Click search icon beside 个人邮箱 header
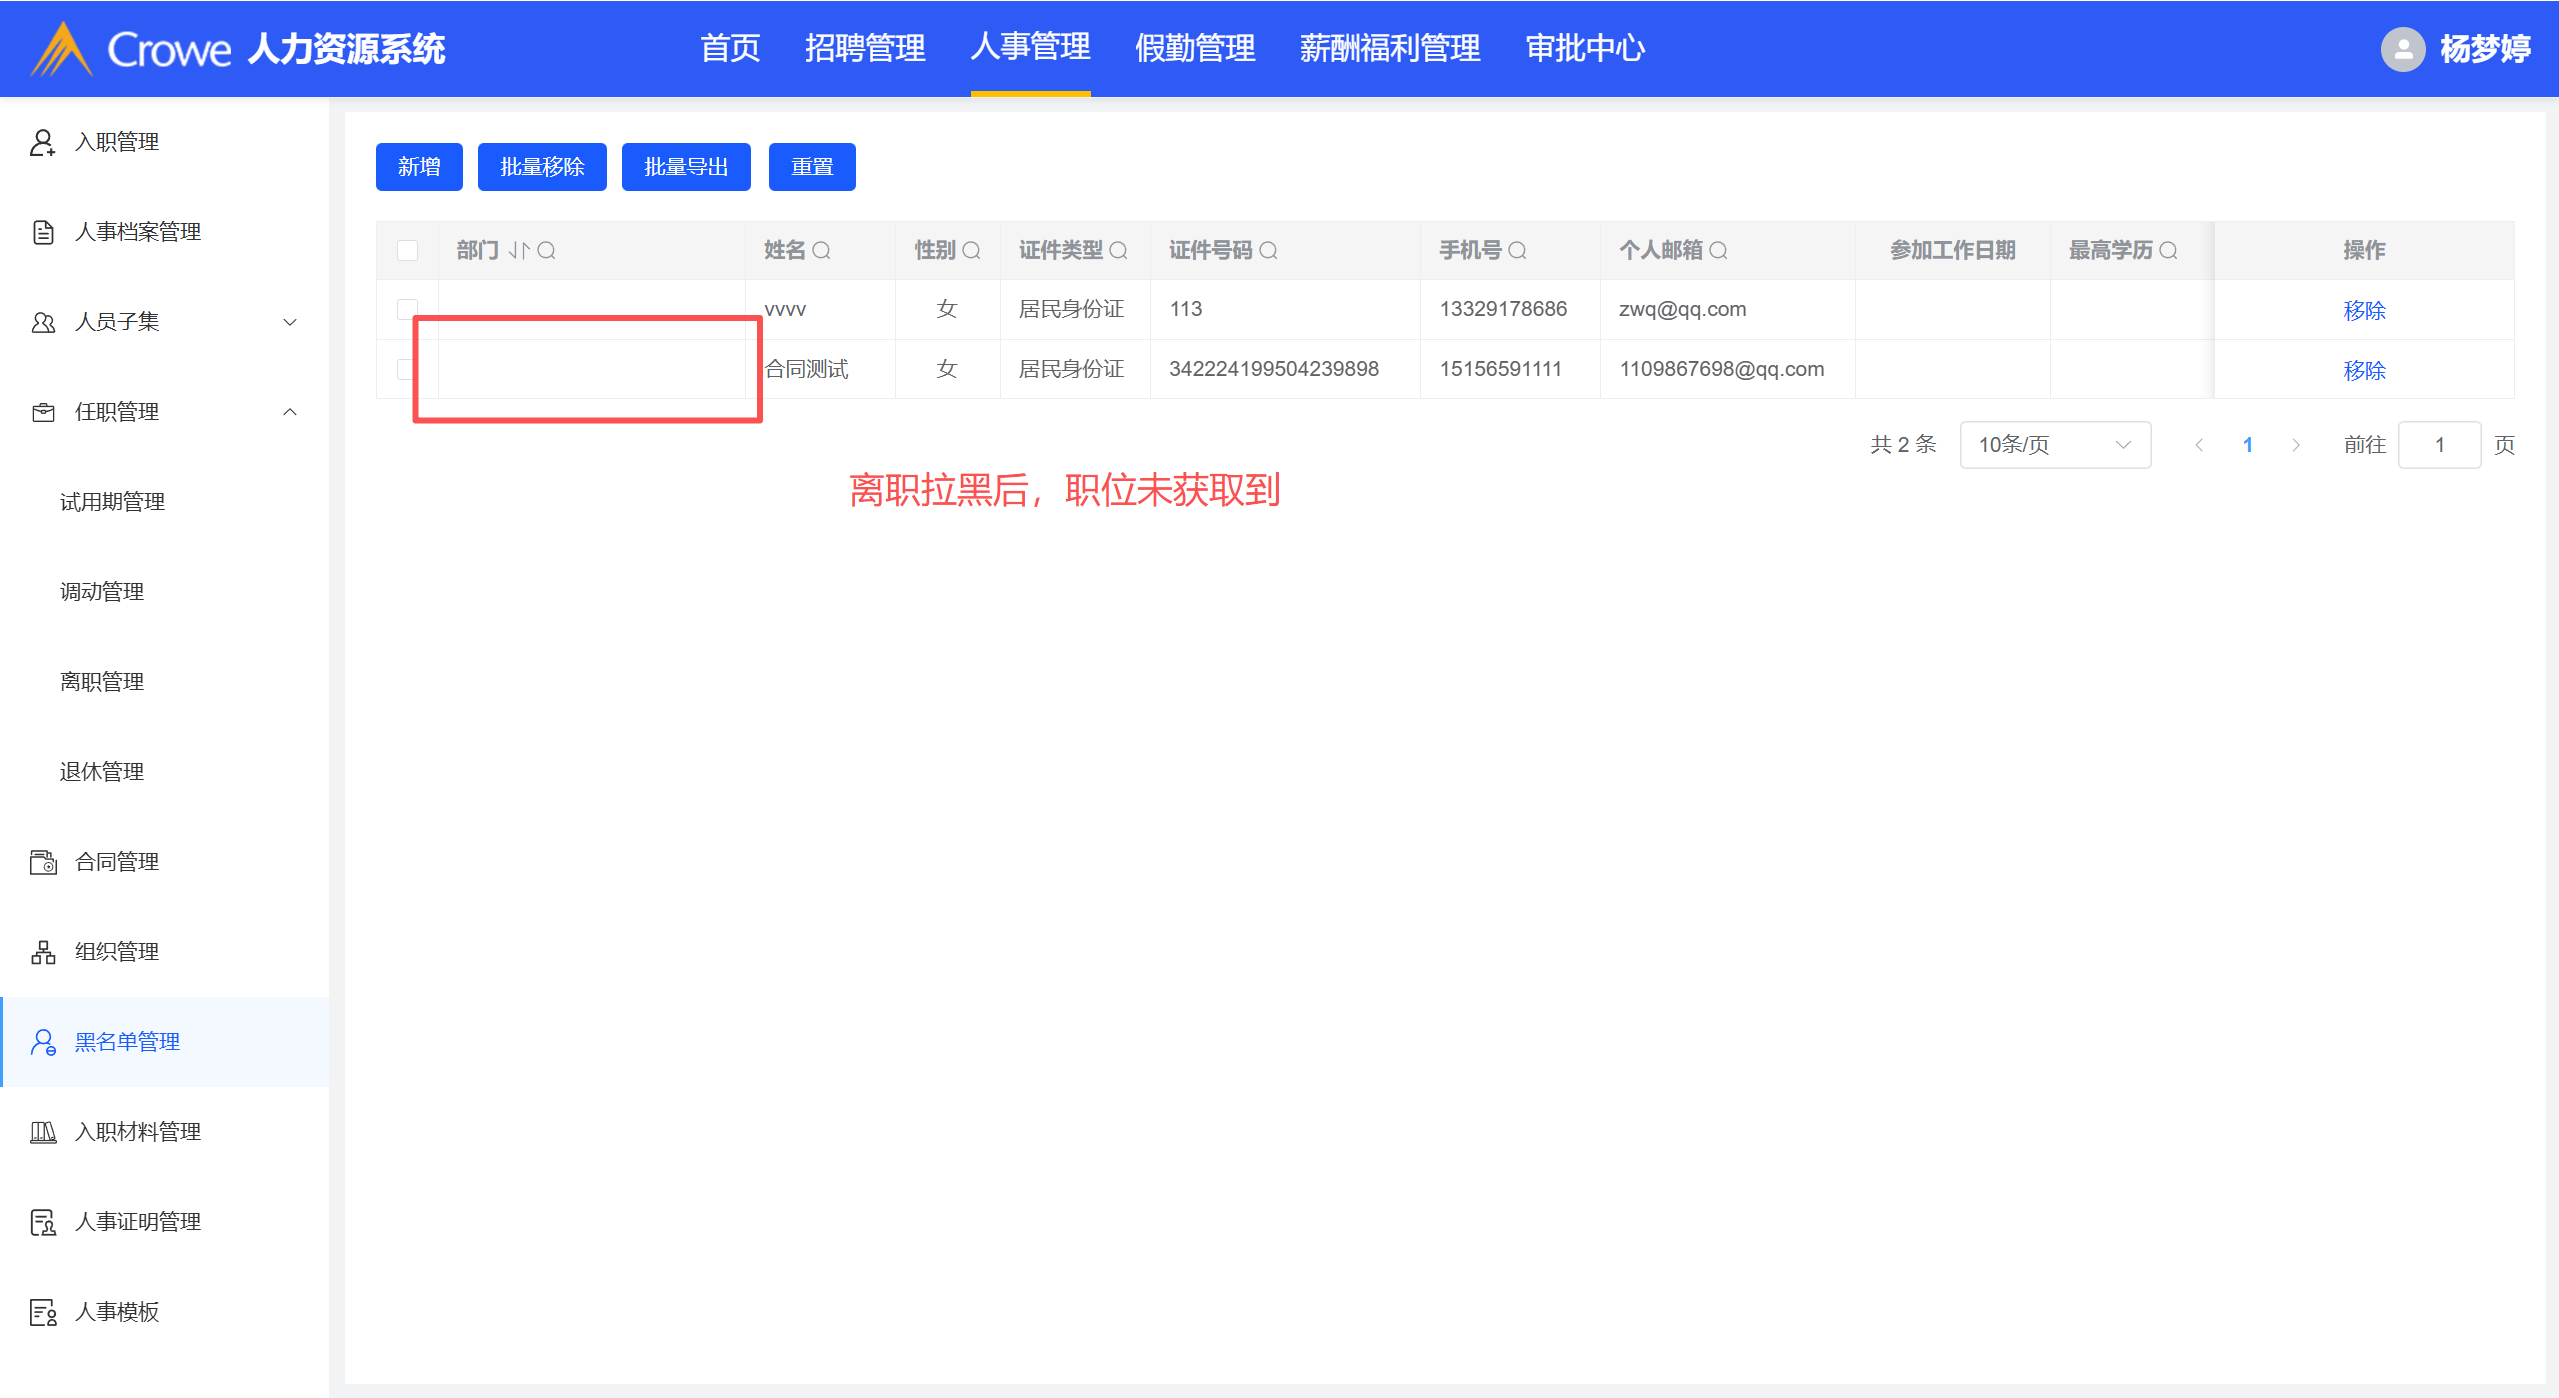Image resolution: width=2559 pixels, height=1398 pixels. coord(1718,250)
